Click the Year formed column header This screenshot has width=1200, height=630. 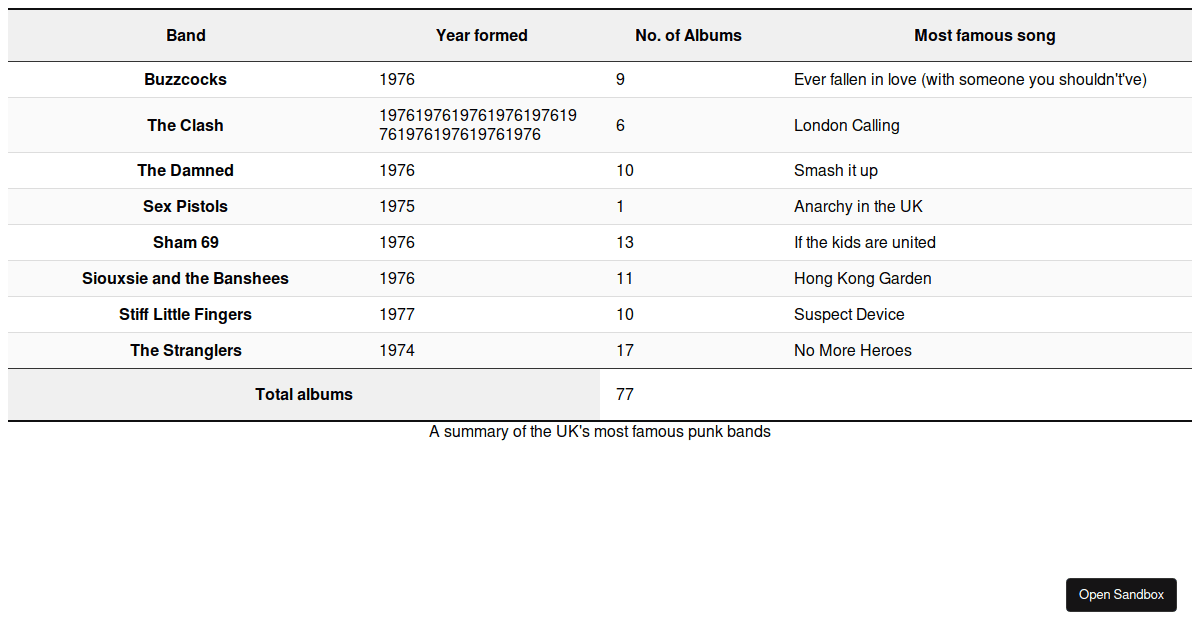(x=481, y=36)
